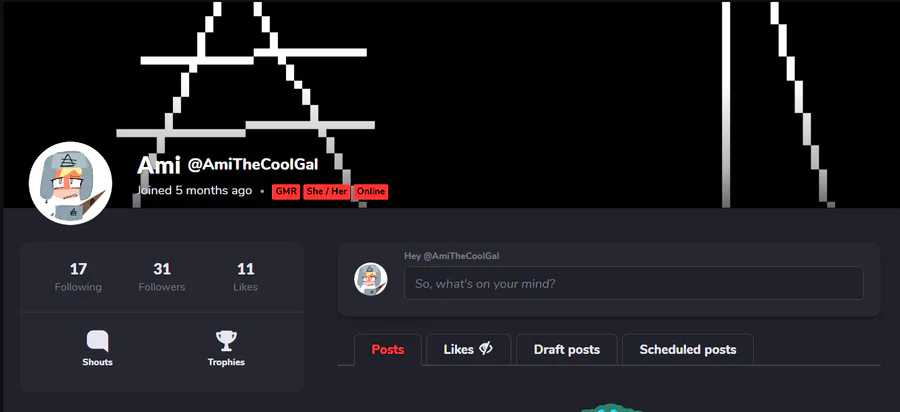Click the Hey @AmiTheCoolGal greeting text
The width and height of the screenshot is (900, 412).
pos(452,256)
